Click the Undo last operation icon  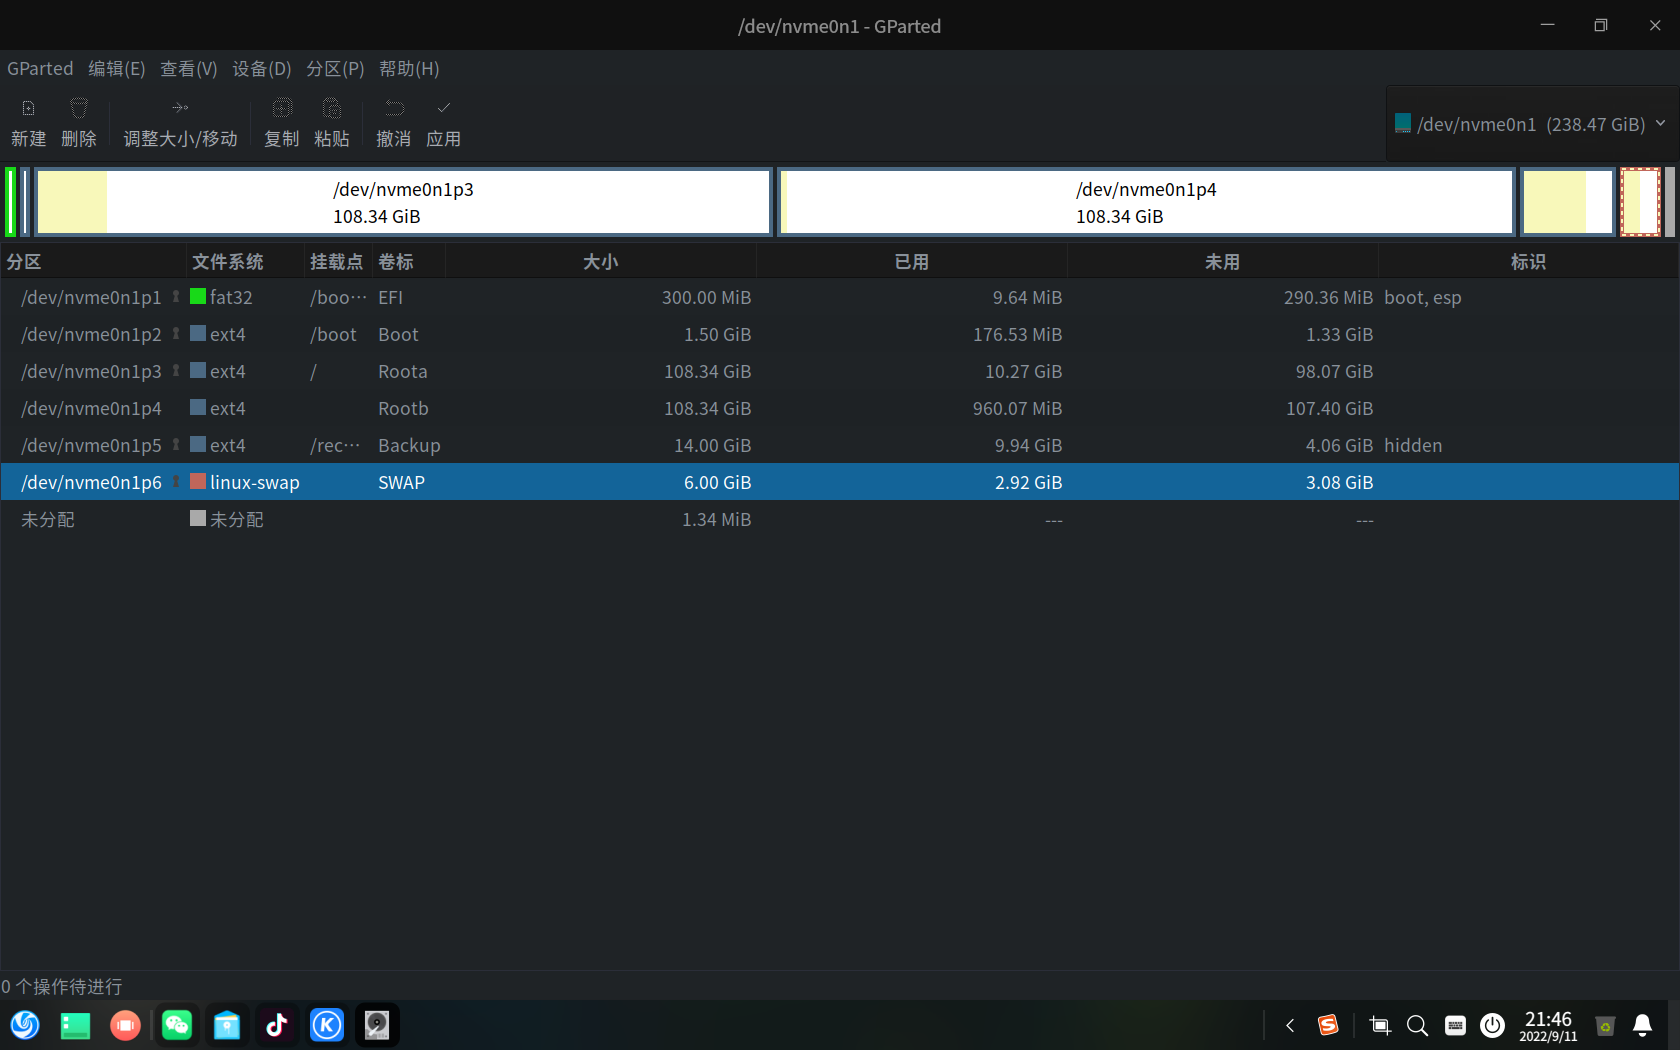(394, 108)
